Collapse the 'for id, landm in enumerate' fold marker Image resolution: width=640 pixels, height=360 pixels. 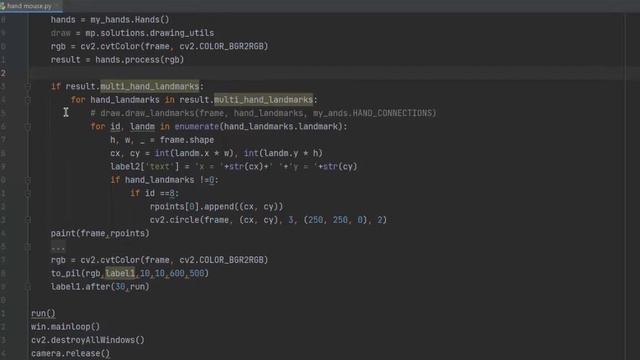pos(28,127)
